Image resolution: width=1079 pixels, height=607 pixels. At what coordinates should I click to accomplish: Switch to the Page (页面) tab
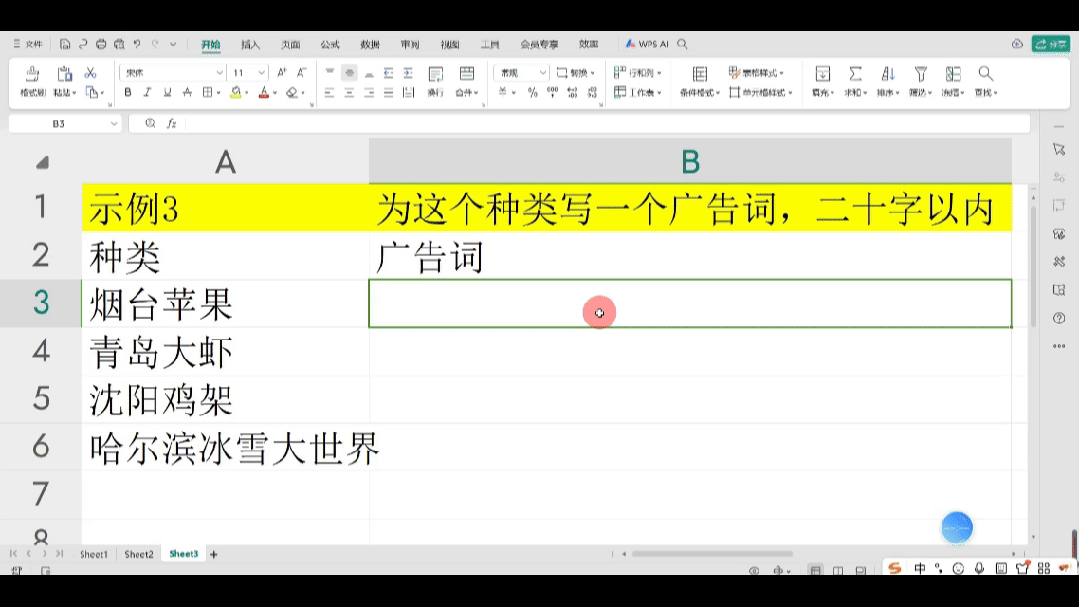tap(290, 44)
